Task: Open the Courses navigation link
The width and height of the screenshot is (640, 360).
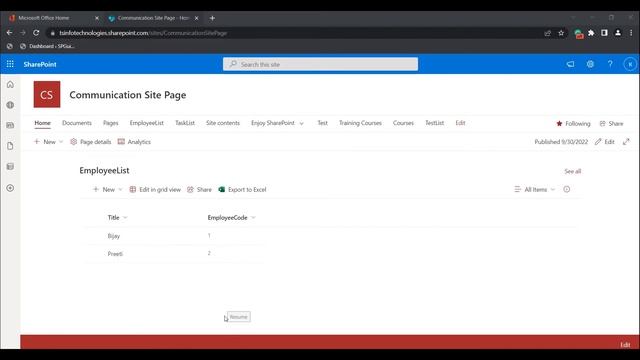Action: coord(403,123)
